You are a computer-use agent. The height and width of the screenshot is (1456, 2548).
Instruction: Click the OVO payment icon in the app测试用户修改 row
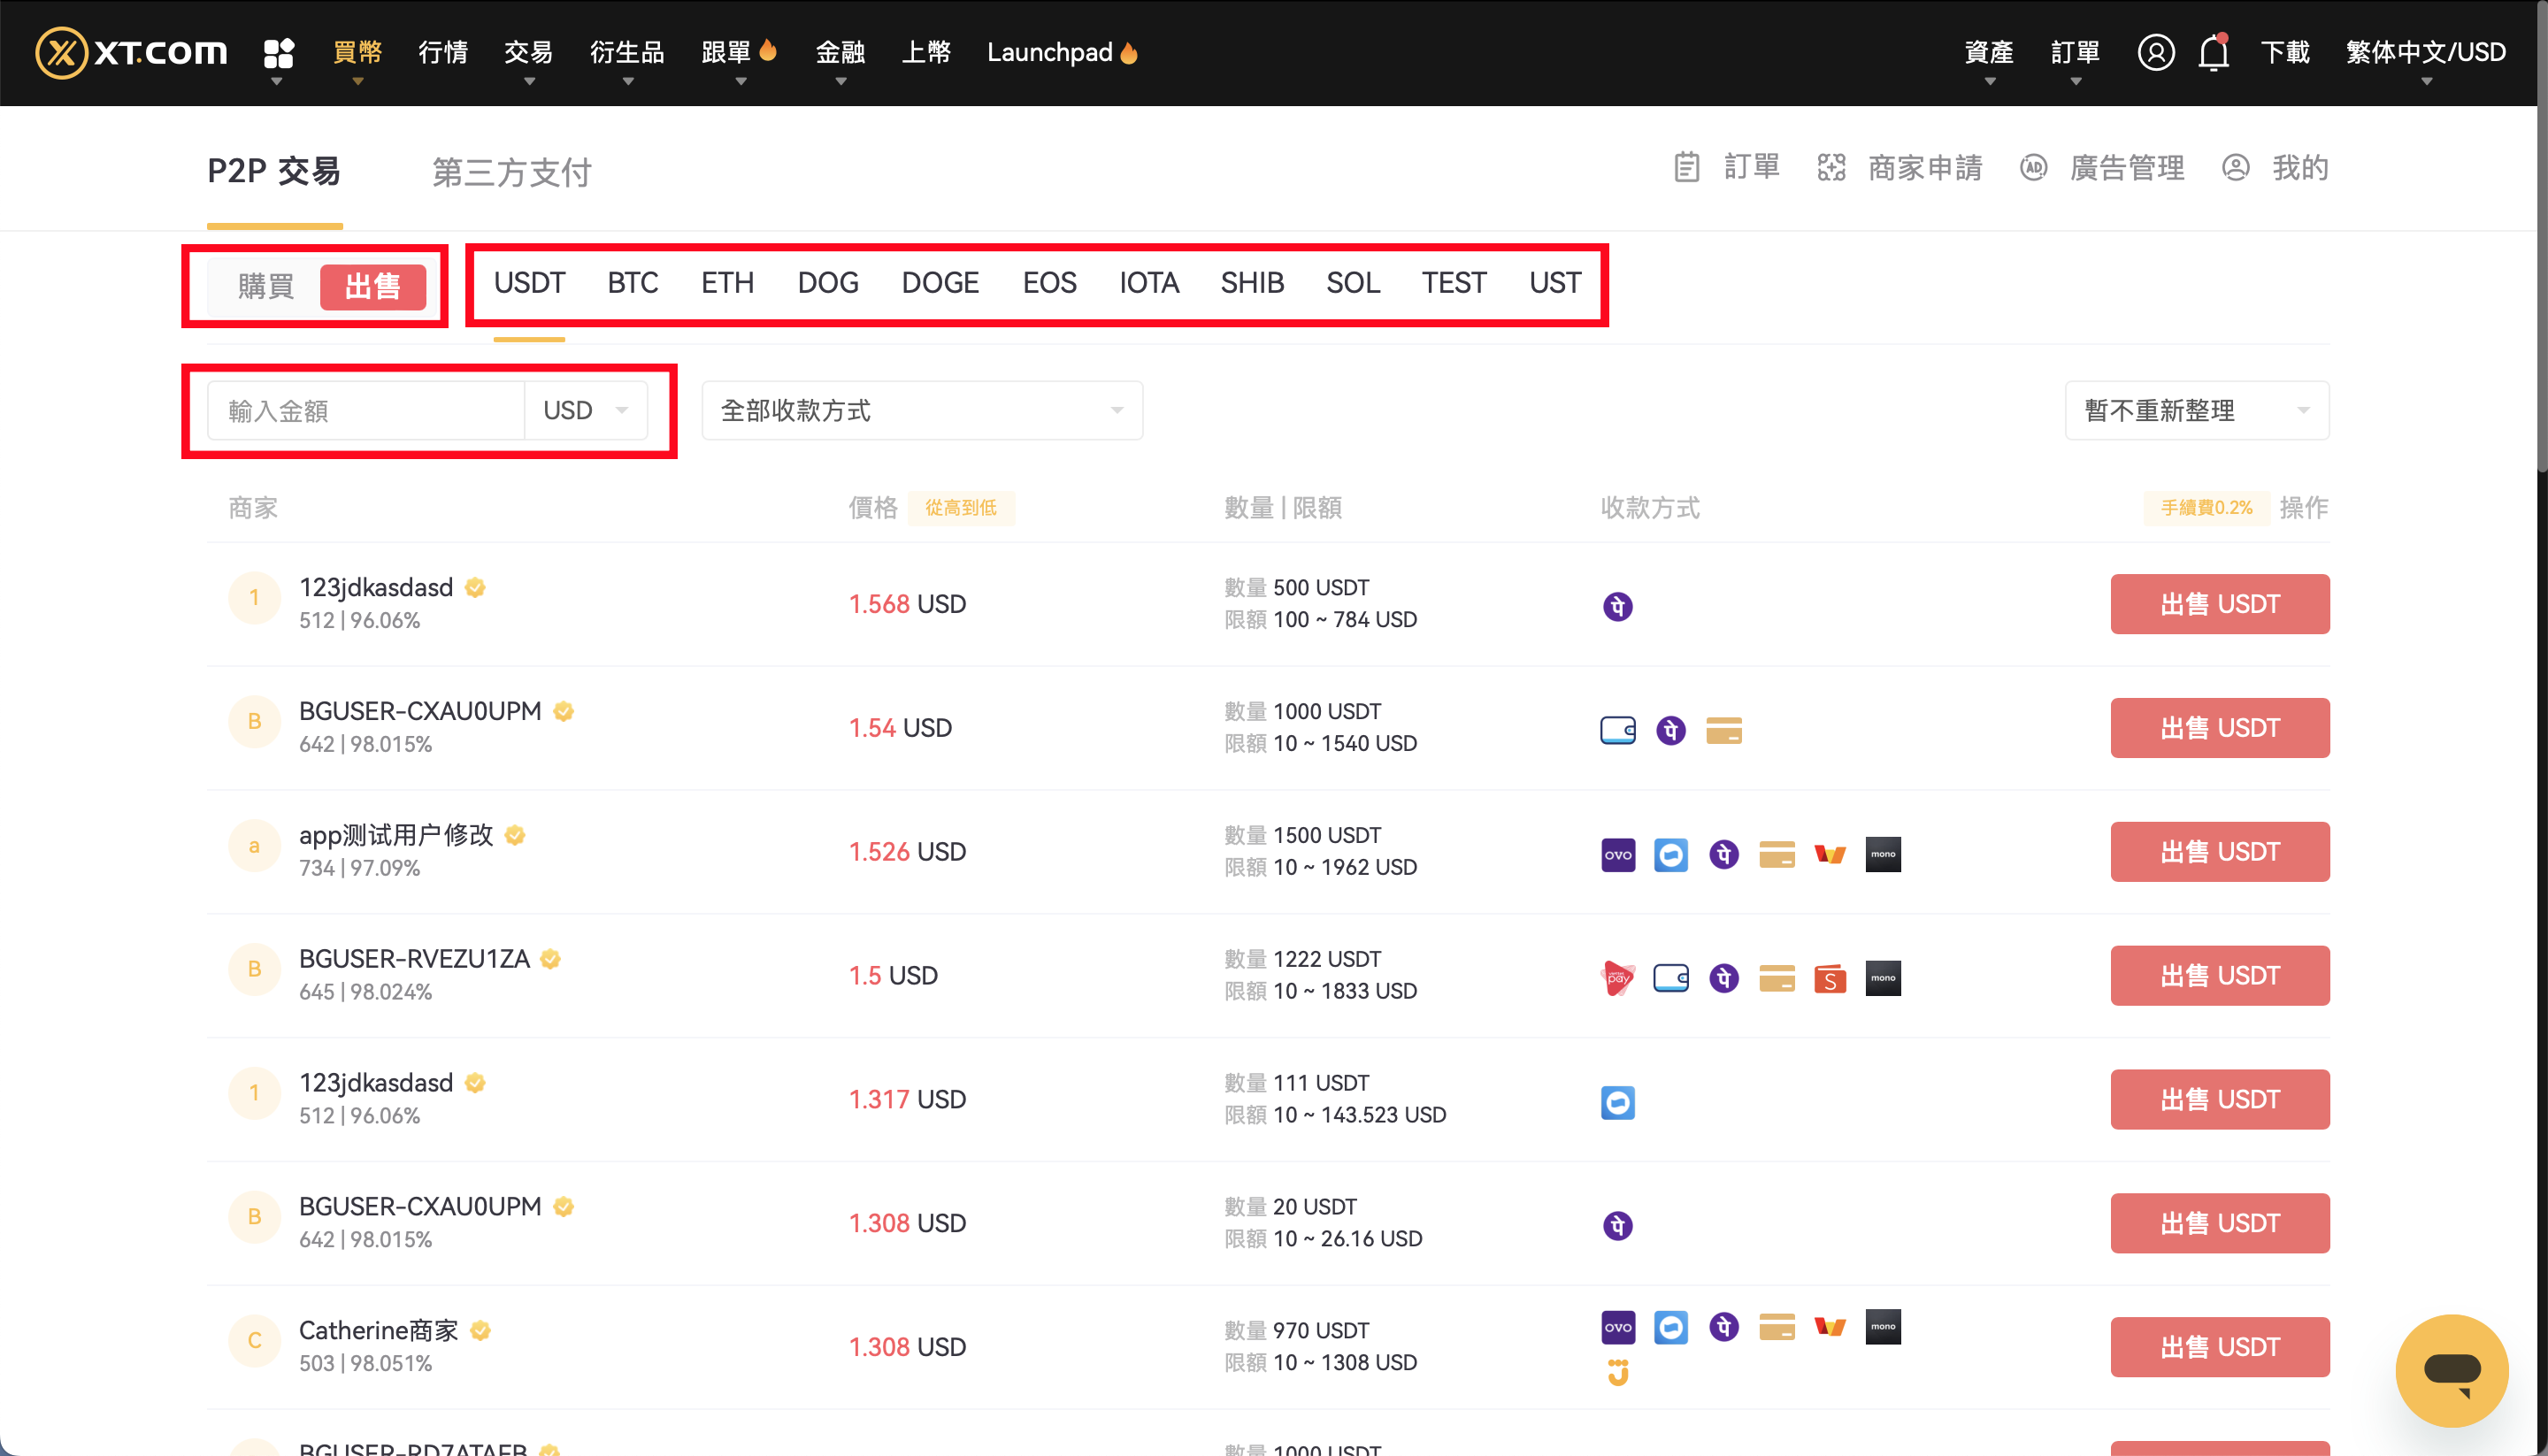(1617, 854)
